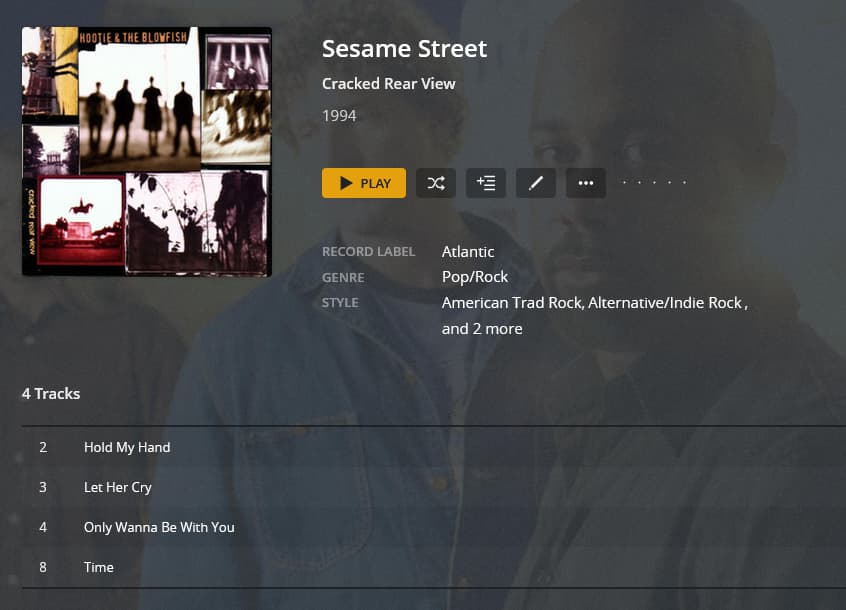The height and width of the screenshot is (610, 846).
Task: Set rating with the first rating dot
Action: coord(625,183)
